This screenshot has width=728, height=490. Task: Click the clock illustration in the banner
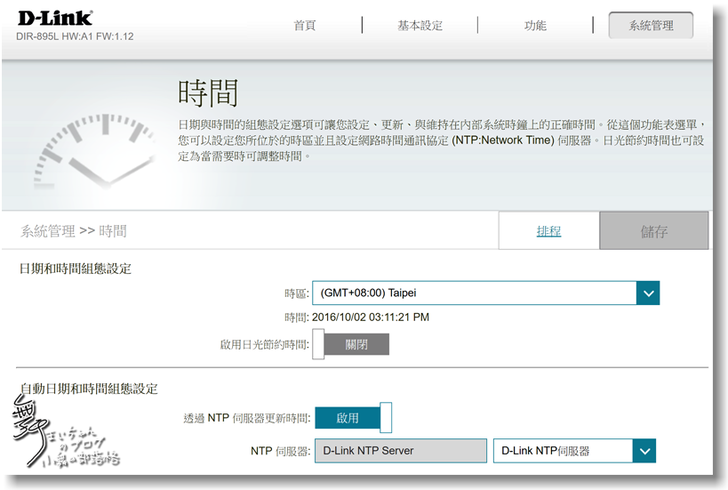pos(92,148)
